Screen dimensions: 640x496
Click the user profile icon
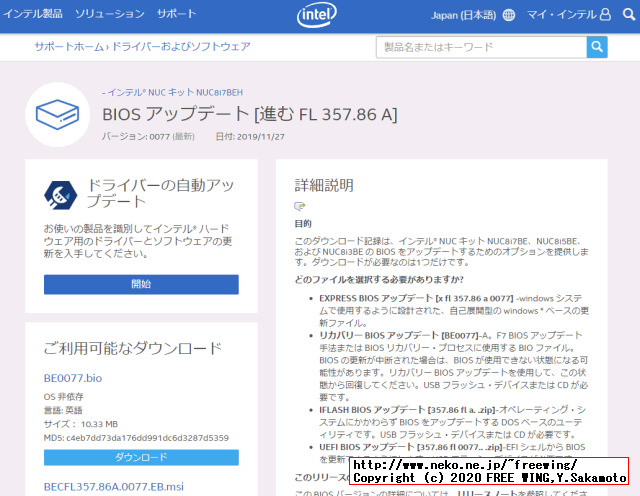[x=605, y=14]
